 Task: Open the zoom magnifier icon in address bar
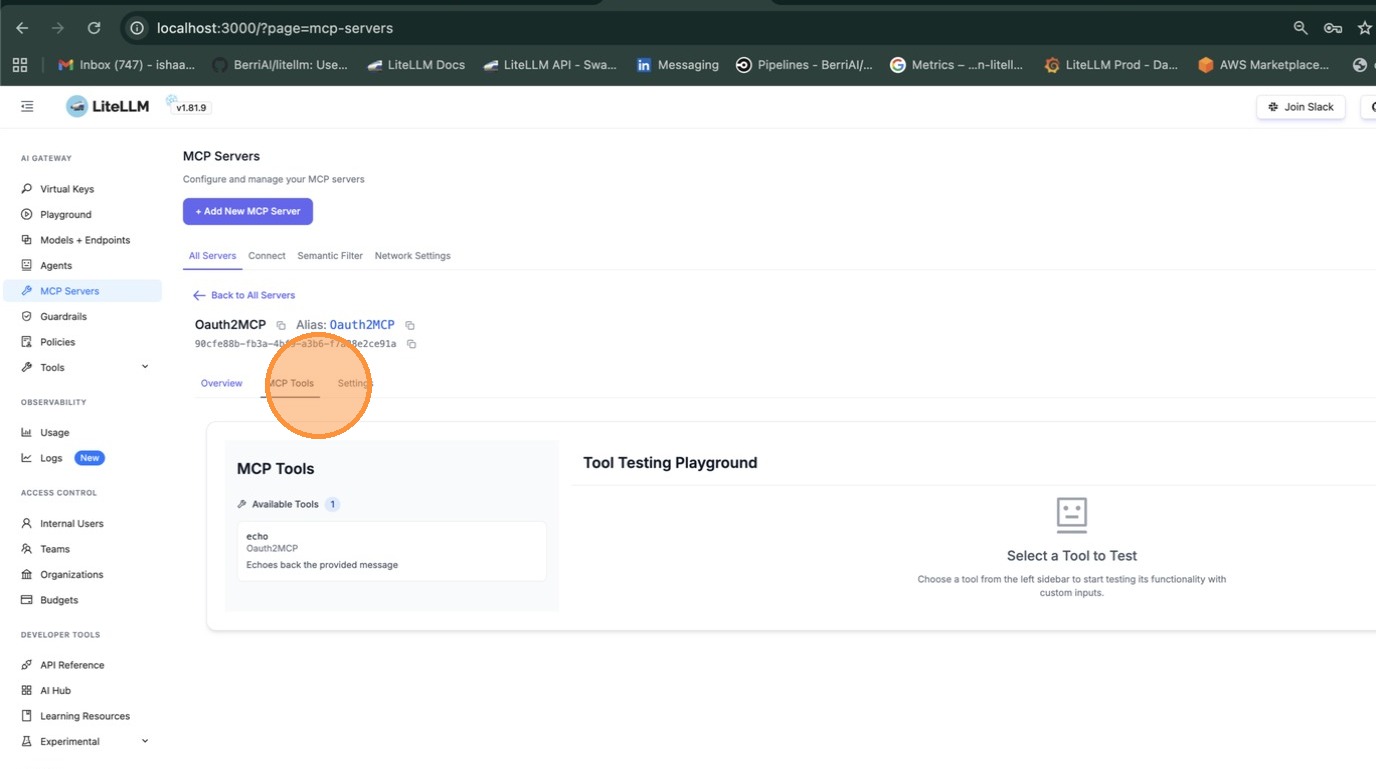(1300, 28)
